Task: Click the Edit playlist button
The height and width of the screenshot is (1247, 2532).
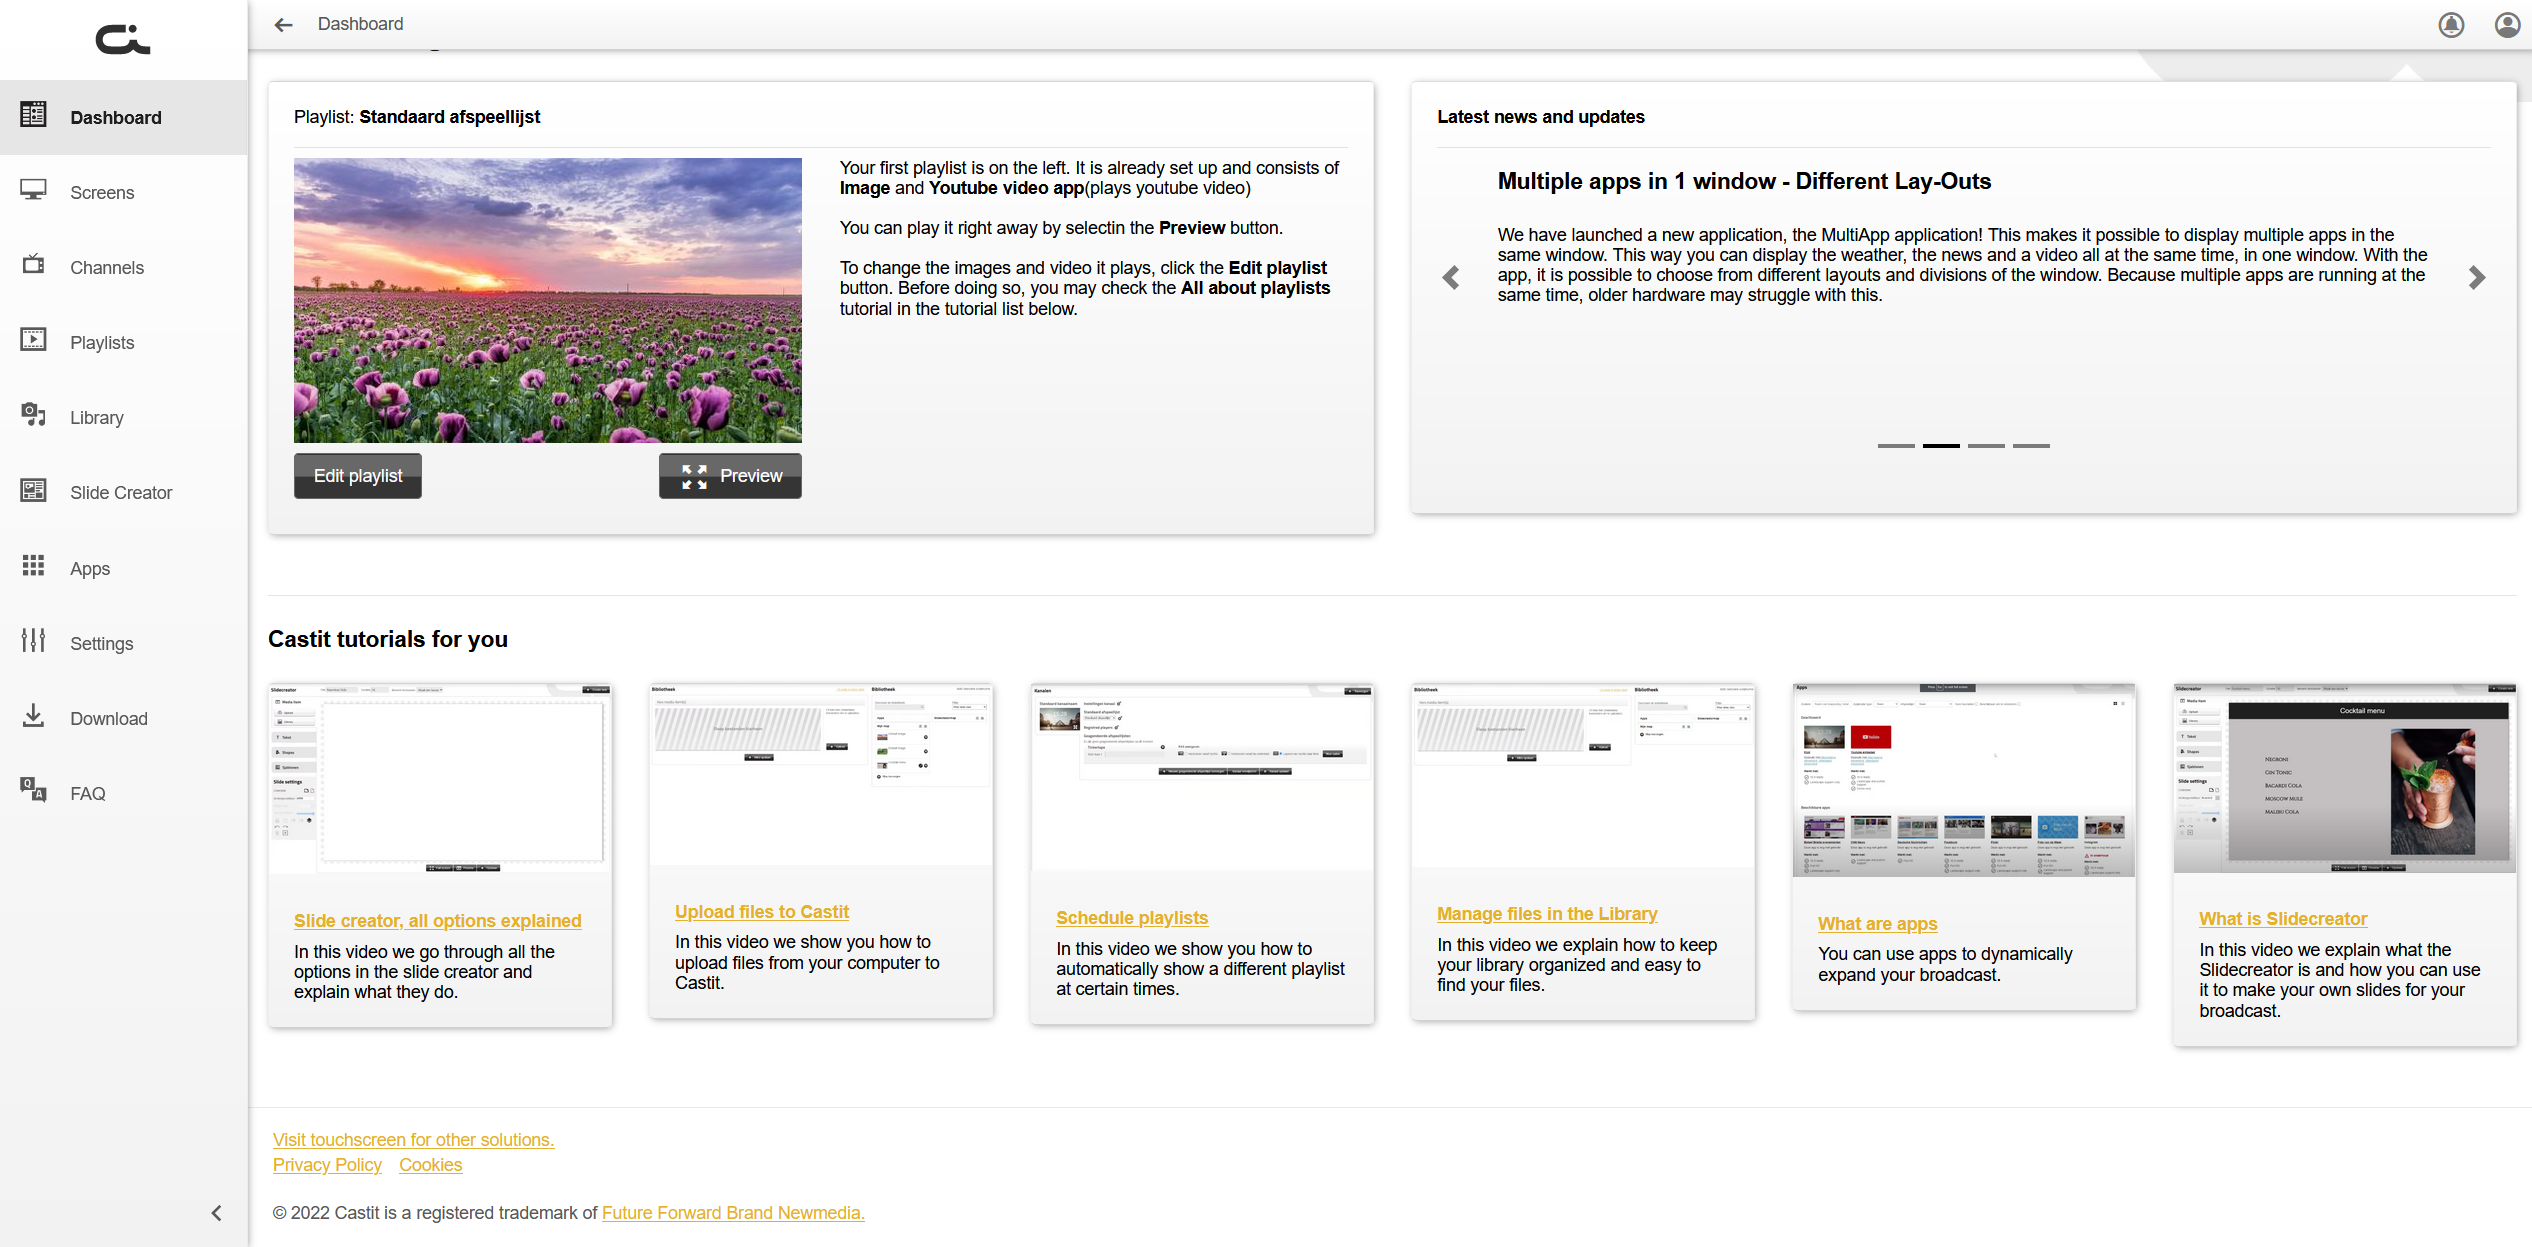Action: point(357,476)
